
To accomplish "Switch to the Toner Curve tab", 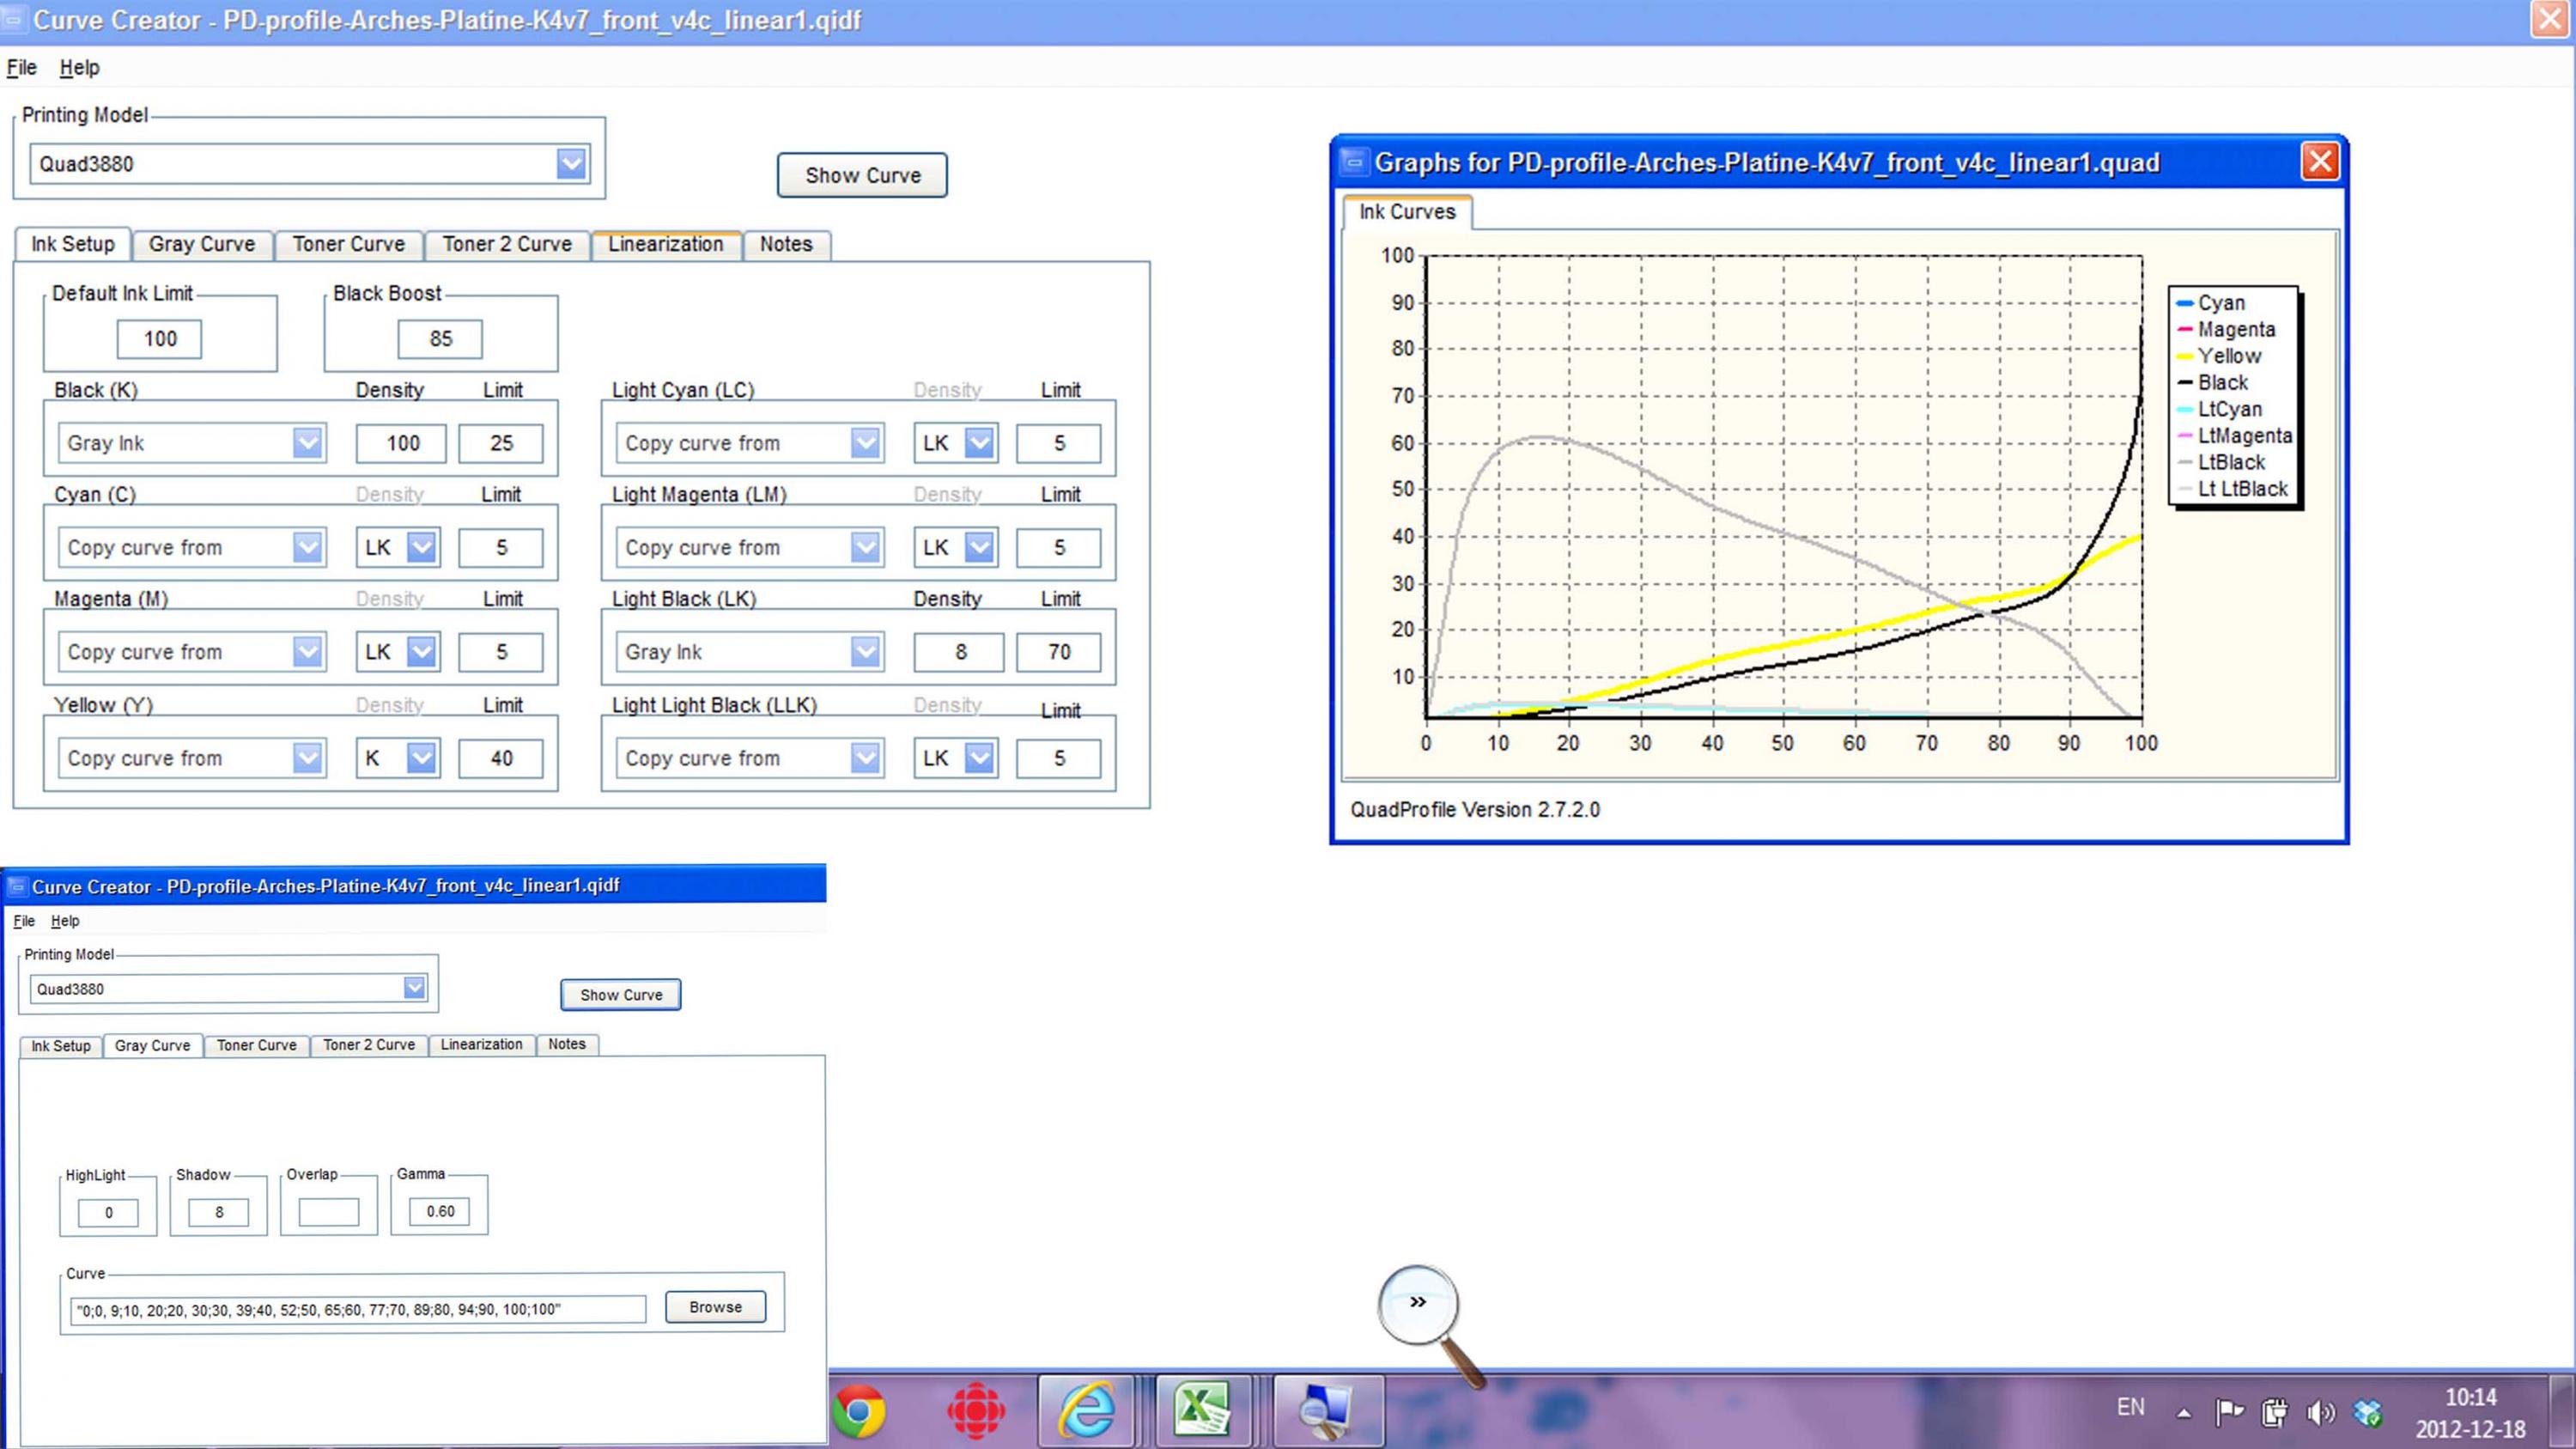I will point(348,244).
